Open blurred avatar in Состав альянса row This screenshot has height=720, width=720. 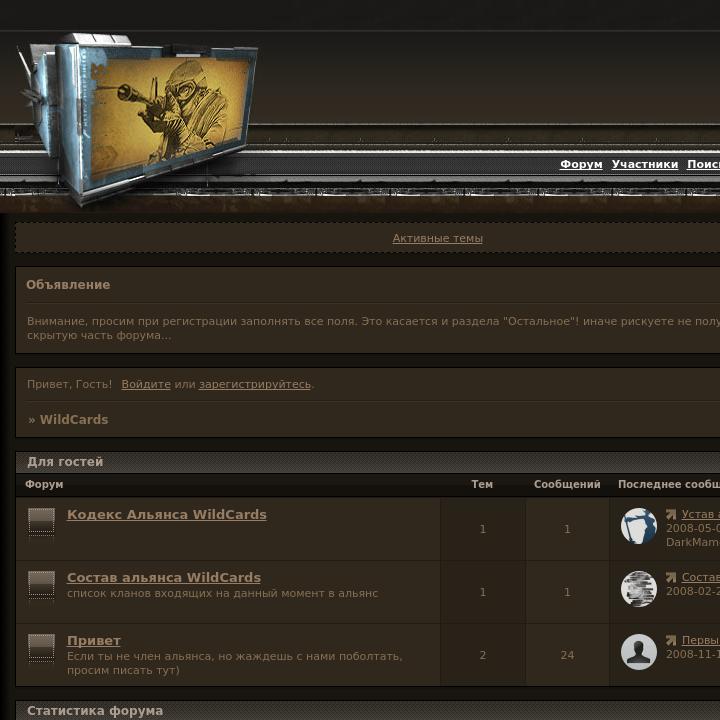click(639, 589)
